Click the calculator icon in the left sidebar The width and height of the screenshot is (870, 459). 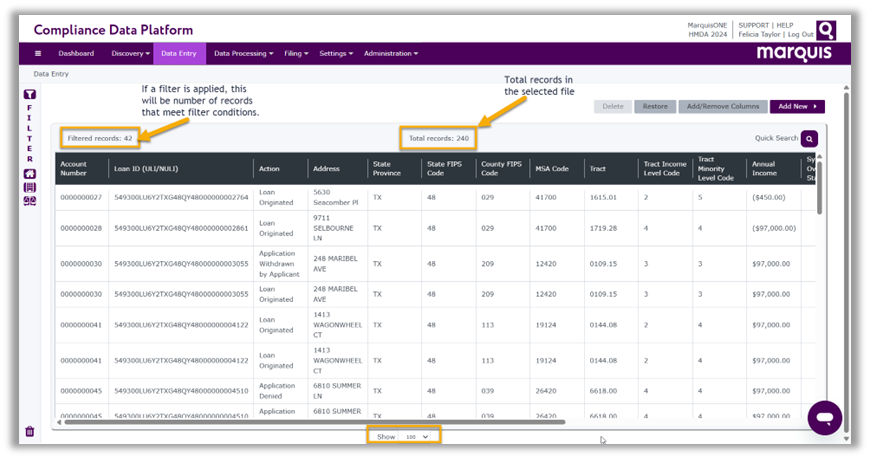(x=29, y=187)
